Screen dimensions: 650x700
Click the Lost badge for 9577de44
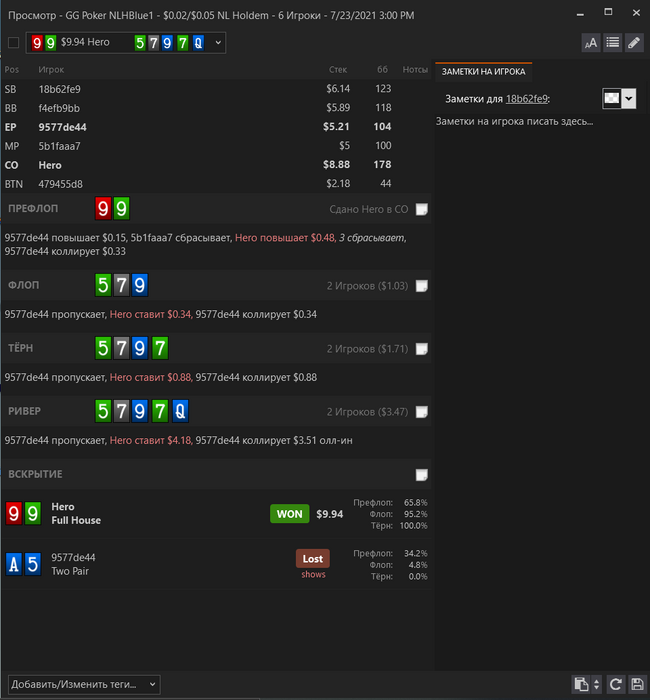[x=312, y=558]
